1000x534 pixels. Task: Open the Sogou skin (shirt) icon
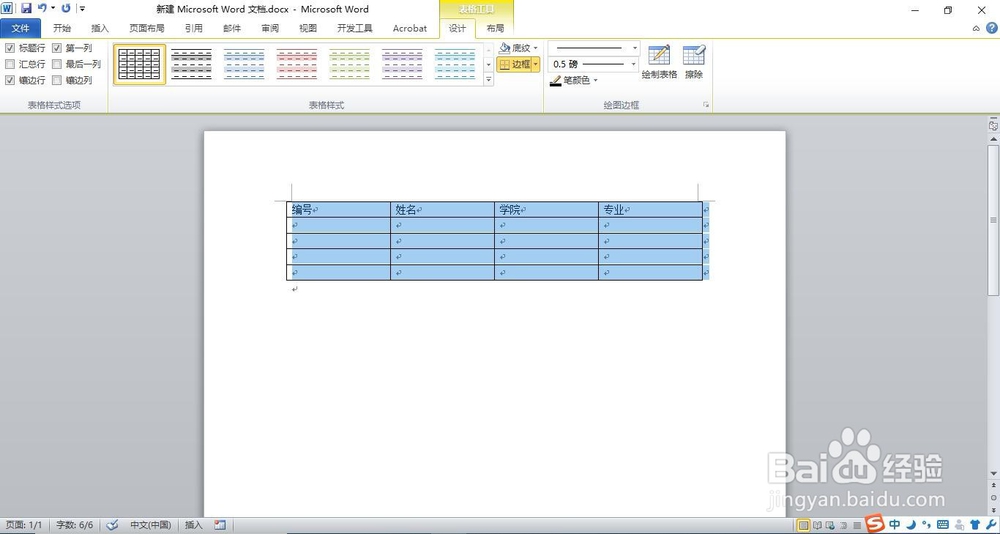pos(974,524)
